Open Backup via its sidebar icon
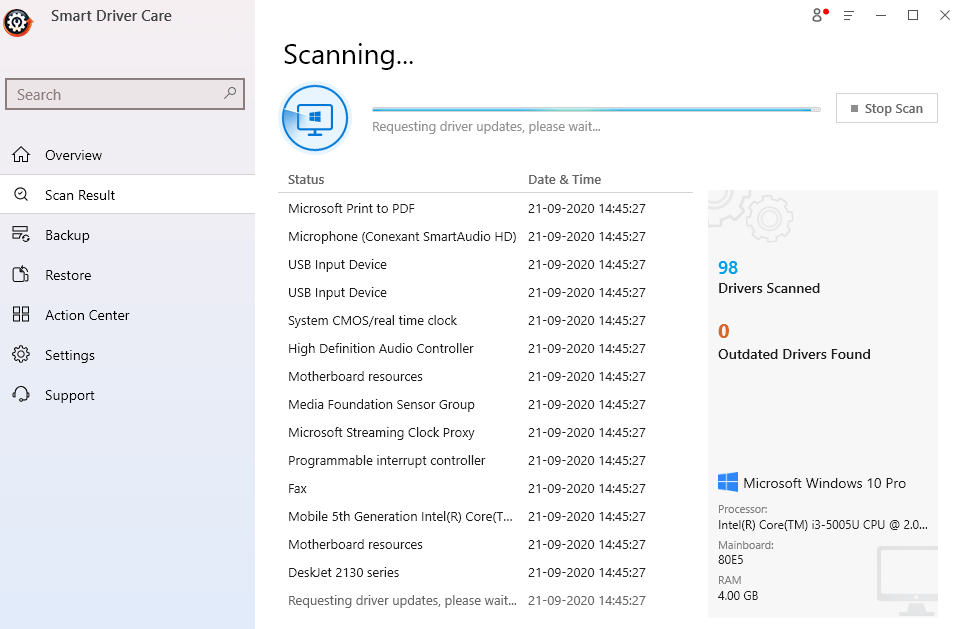This screenshot has height=629, width=953. pos(21,234)
